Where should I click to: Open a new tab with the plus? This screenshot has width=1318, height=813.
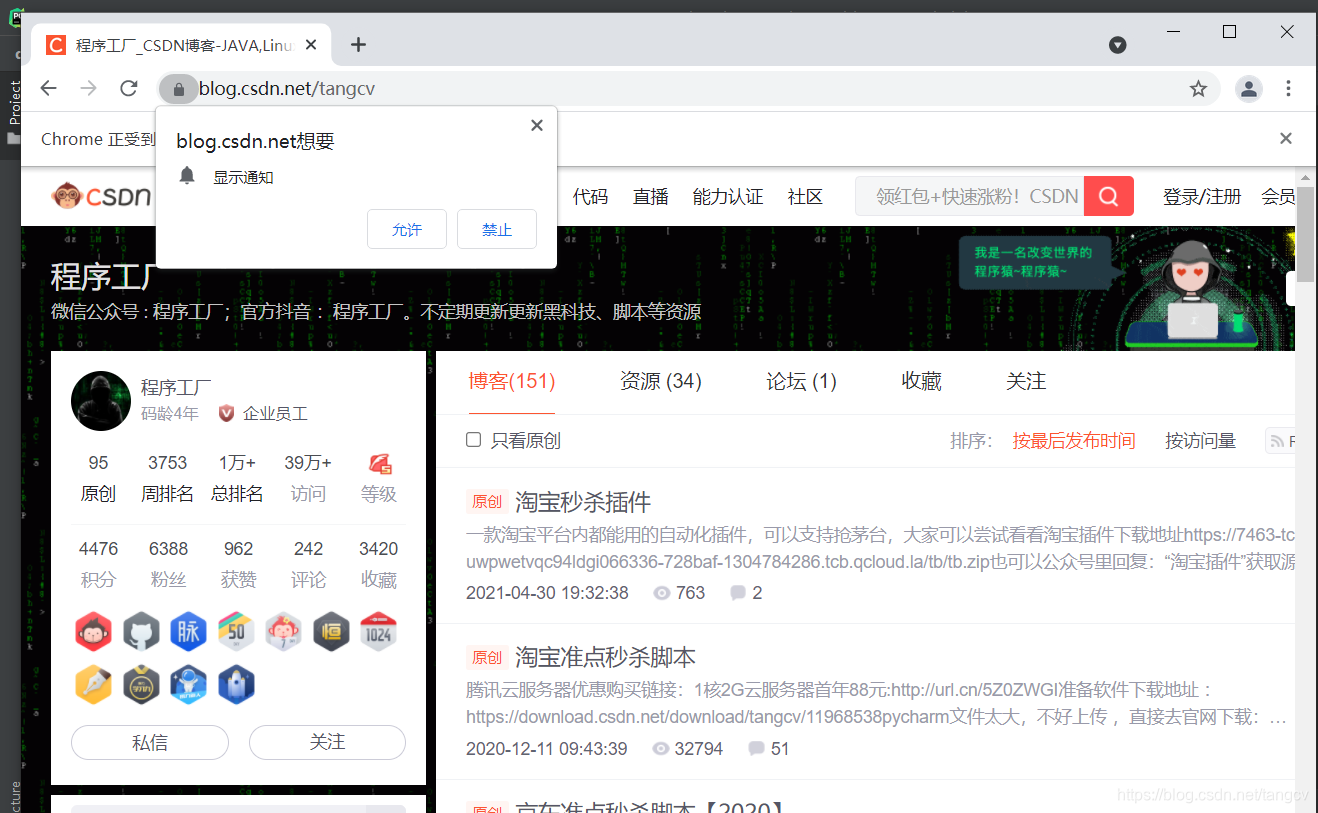pos(358,44)
